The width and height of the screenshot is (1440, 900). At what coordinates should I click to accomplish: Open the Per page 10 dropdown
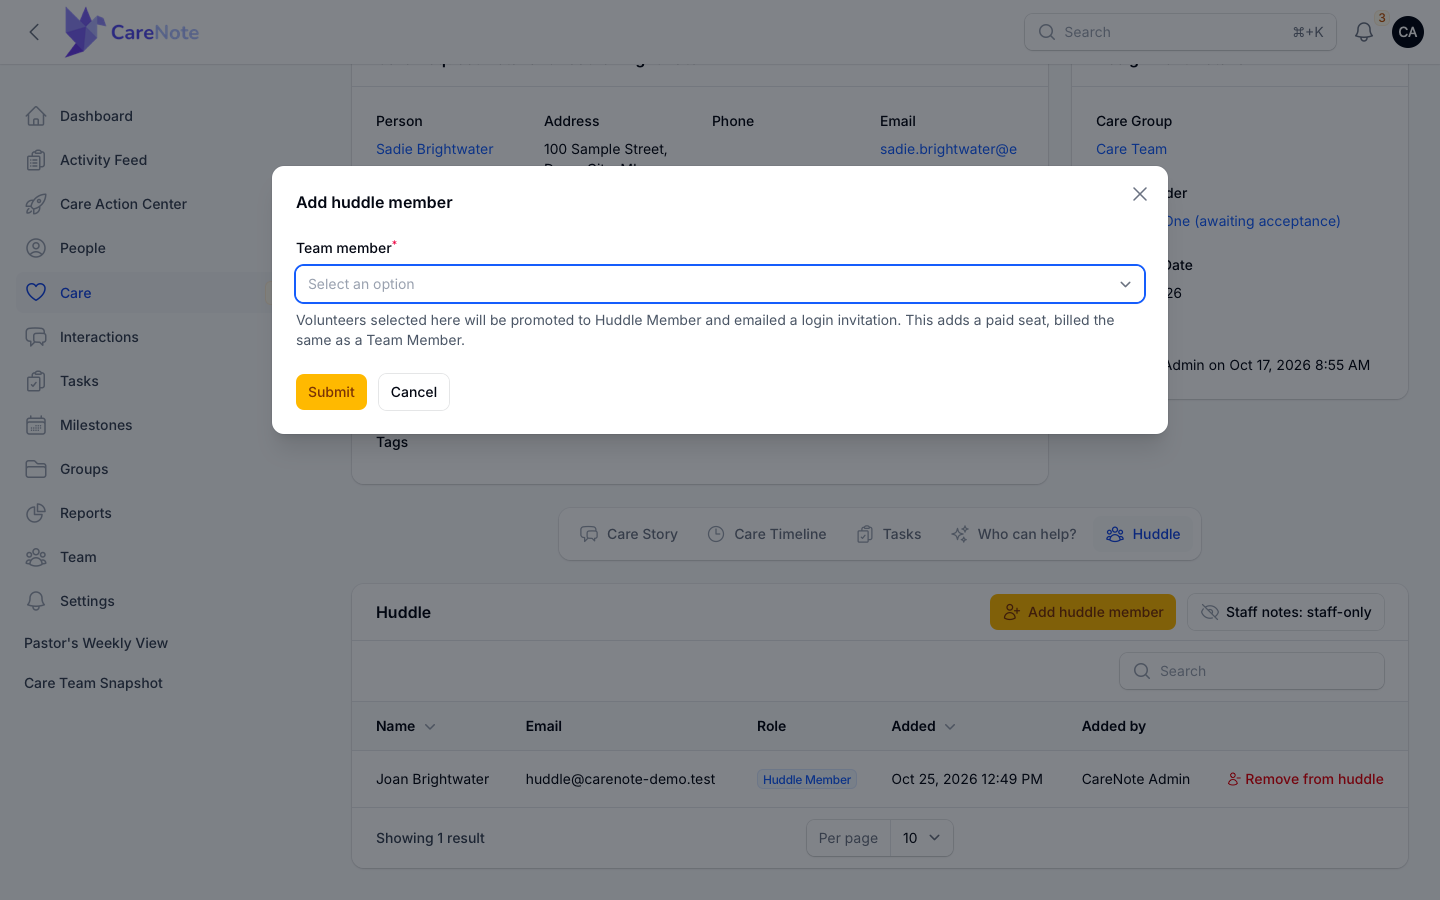pos(921,838)
